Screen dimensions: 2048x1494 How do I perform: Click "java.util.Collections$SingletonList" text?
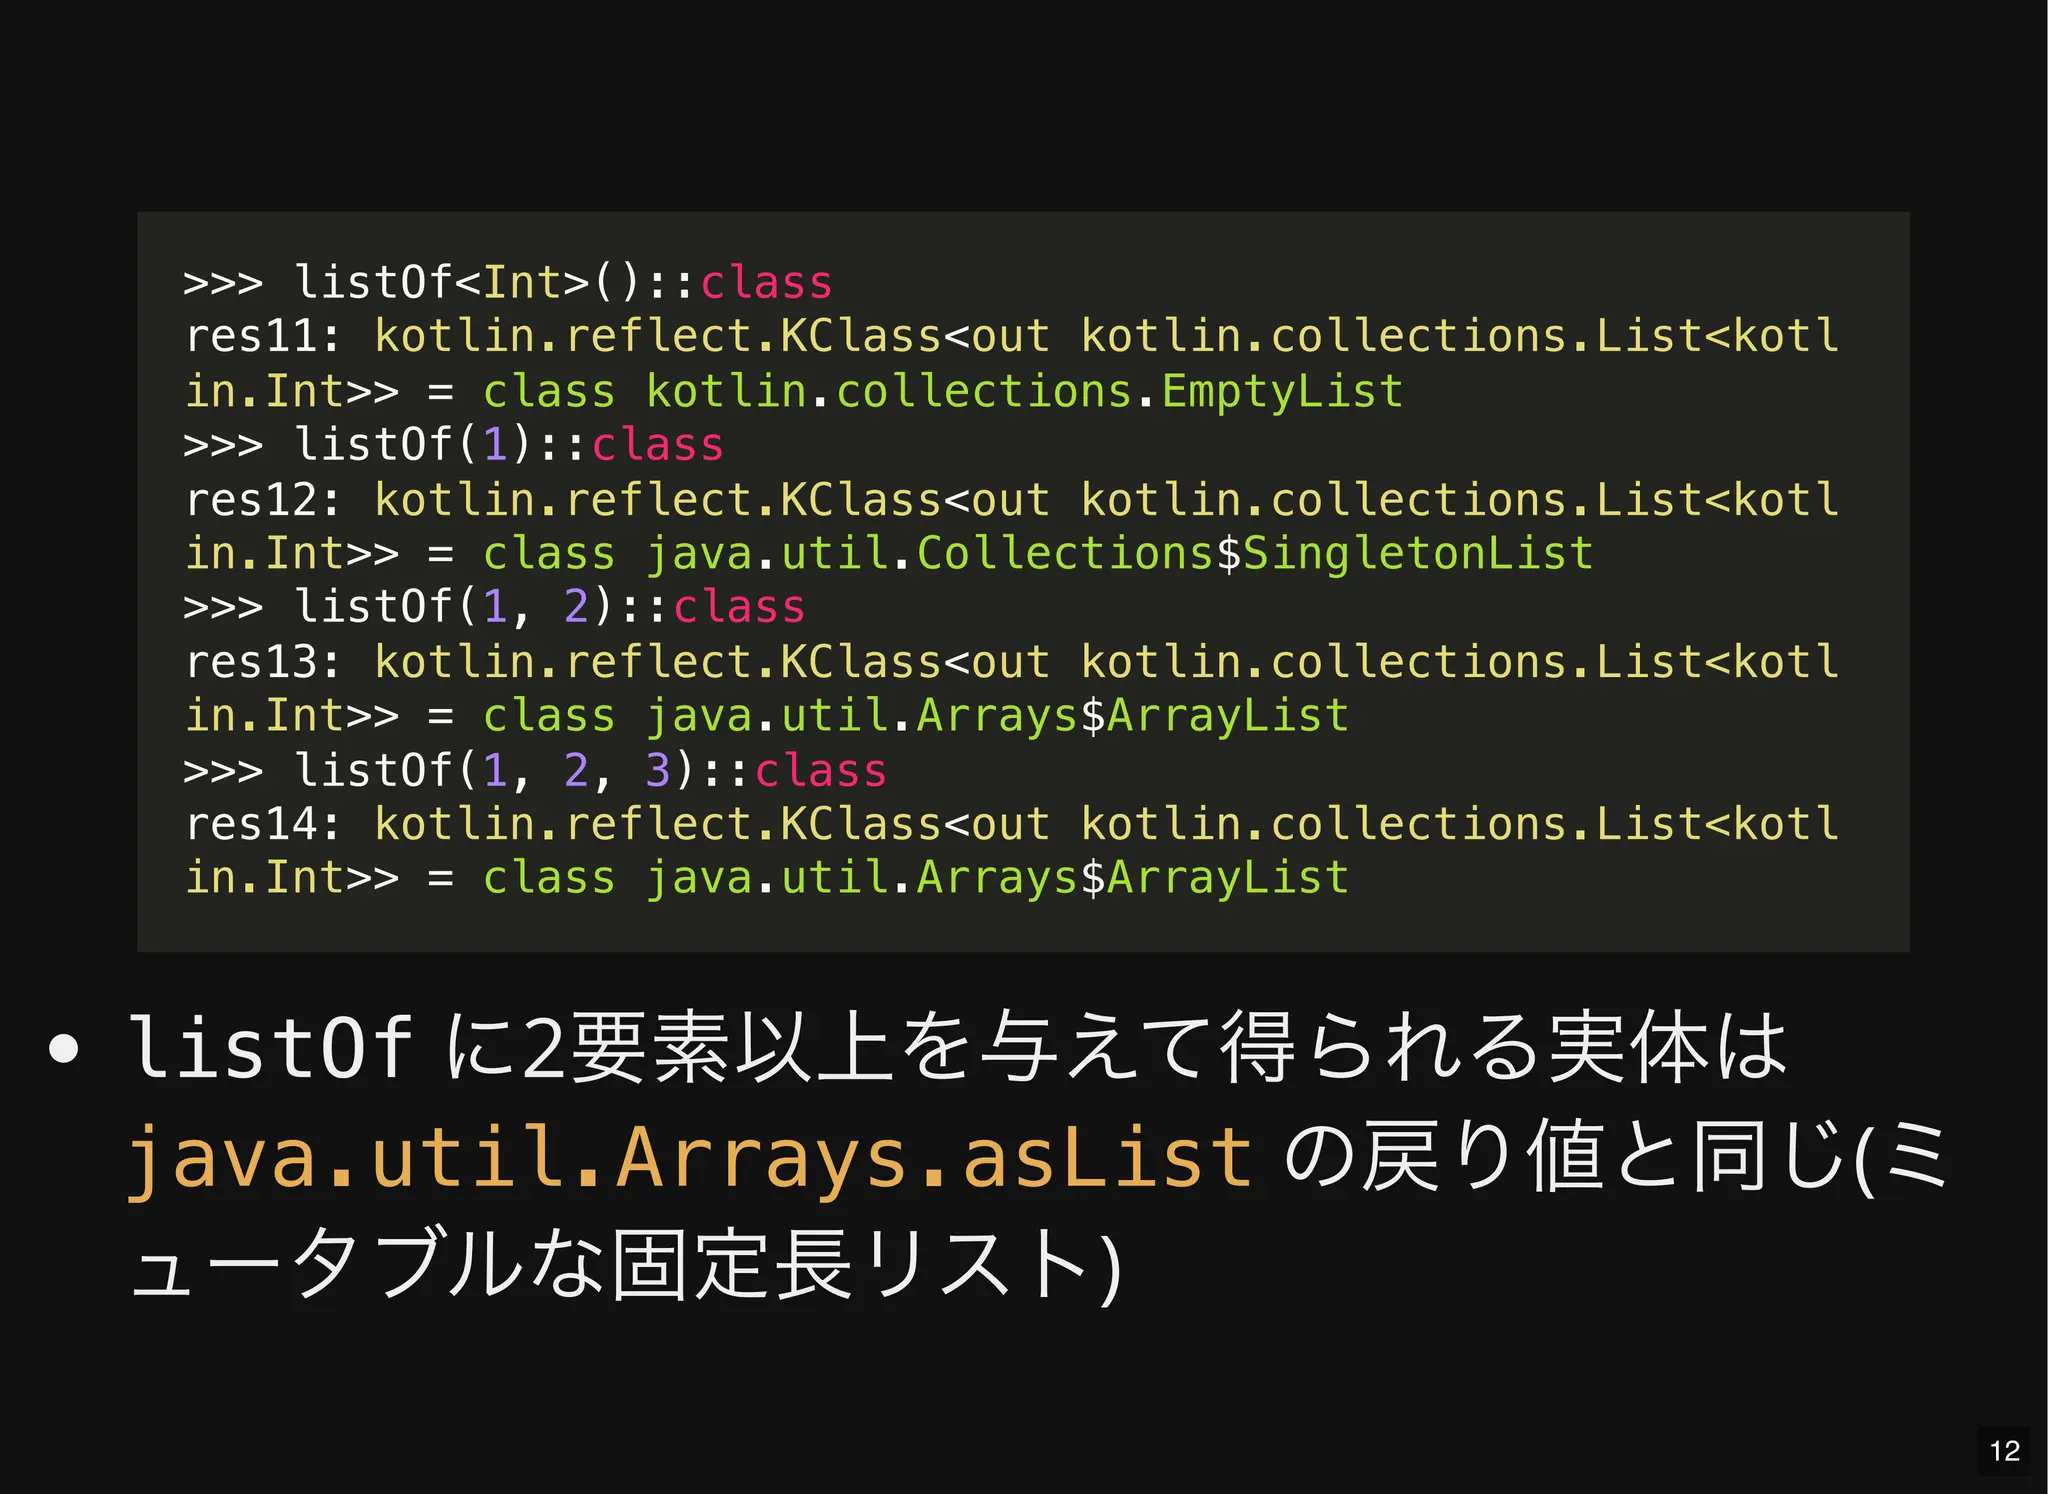coord(1120,553)
